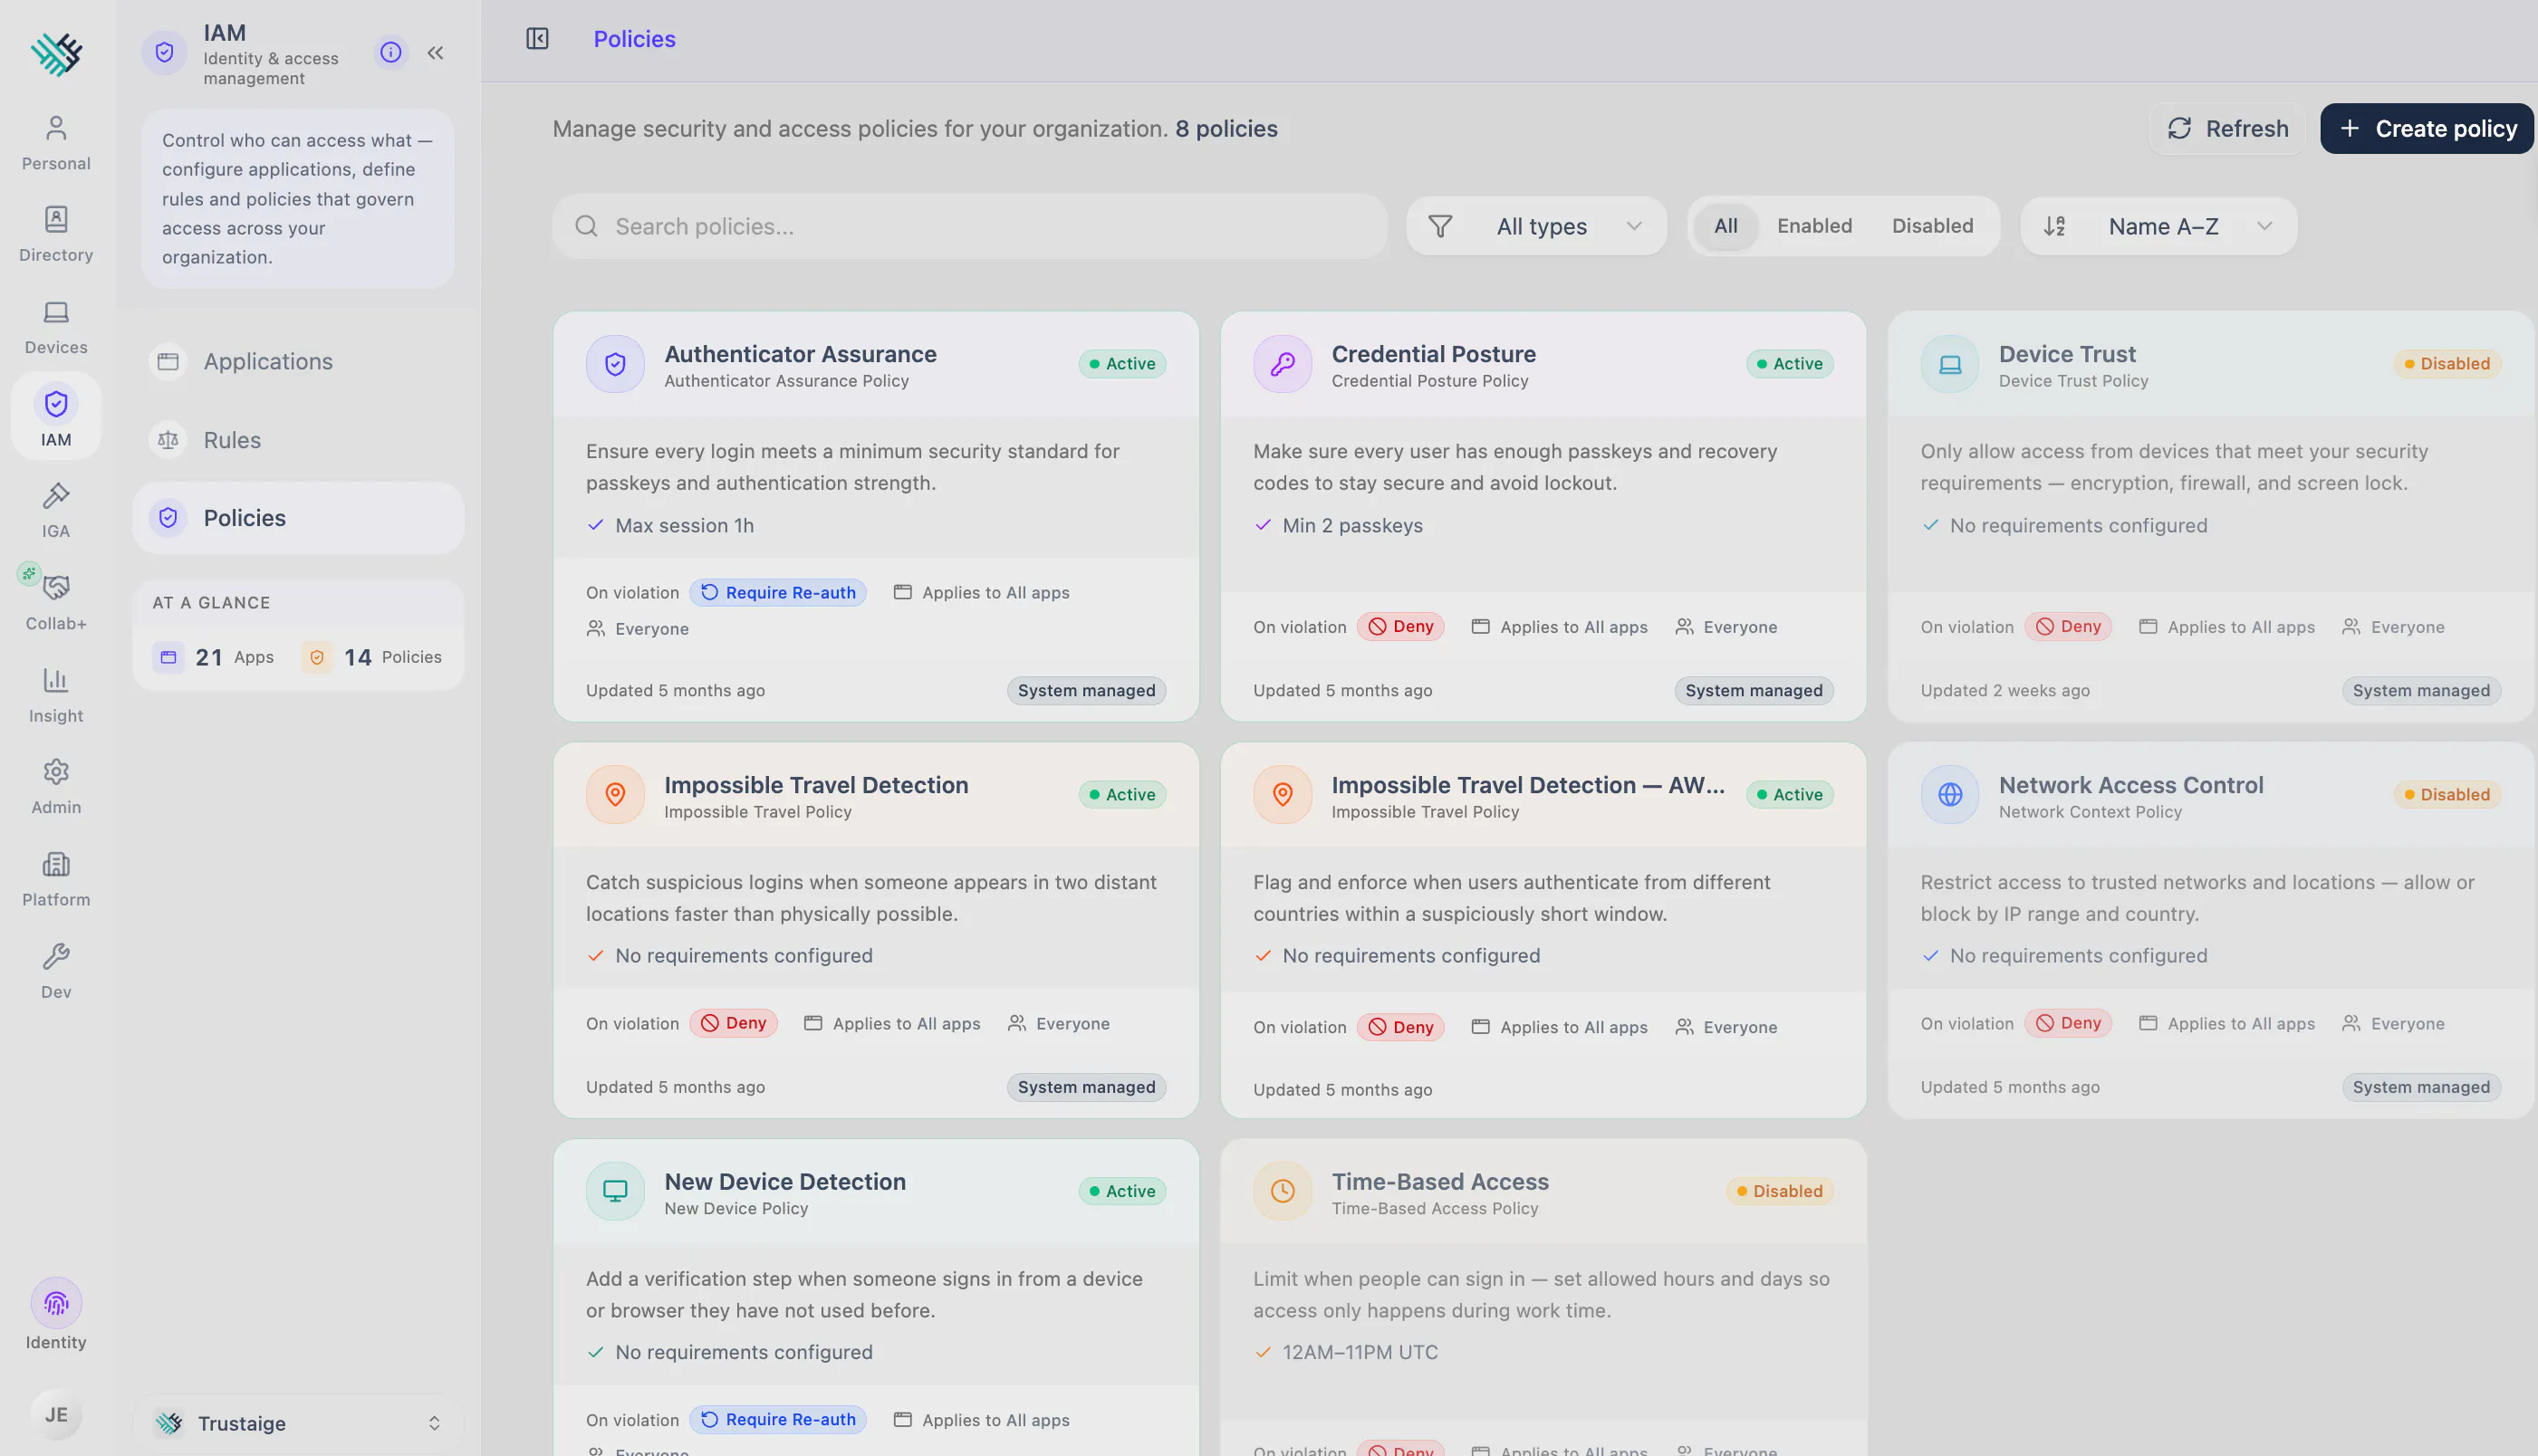Click the Authenticator Assurance shield icon
Viewport: 2538px width, 1456px height.
[x=615, y=364]
